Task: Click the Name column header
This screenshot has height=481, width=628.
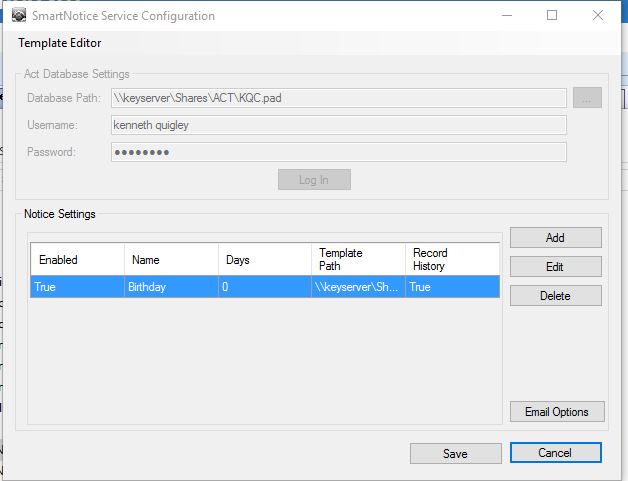Action: 171,260
